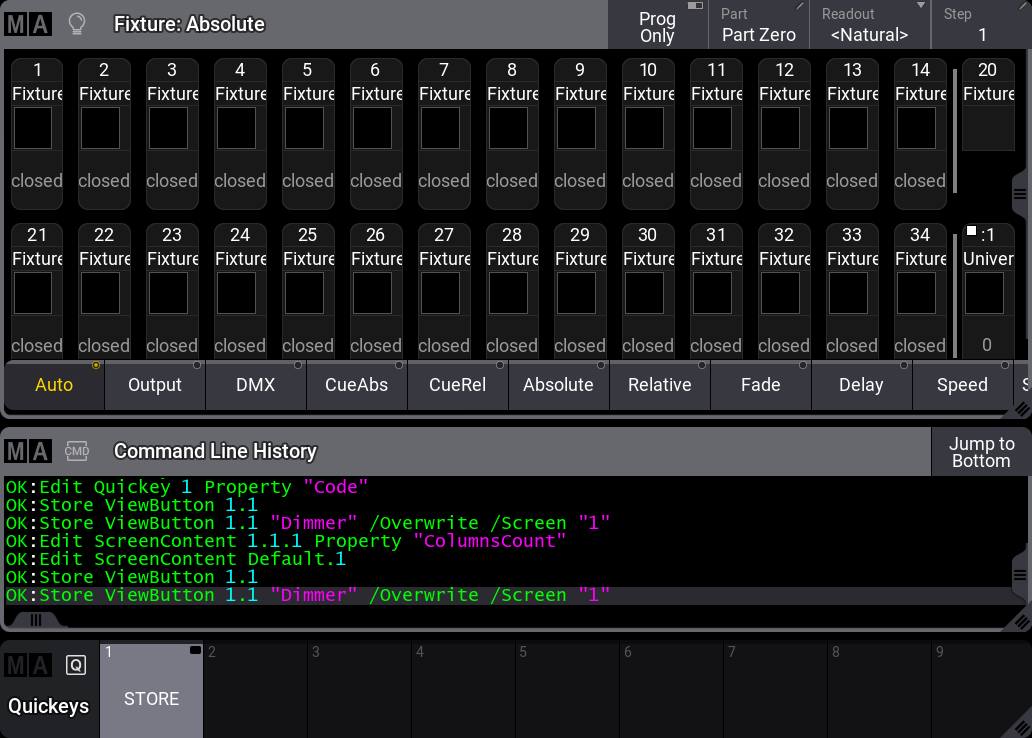Click resize handle at Fixture window corner
The height and width of the screenshot is (738, 1032).
tap(1021, 409)
